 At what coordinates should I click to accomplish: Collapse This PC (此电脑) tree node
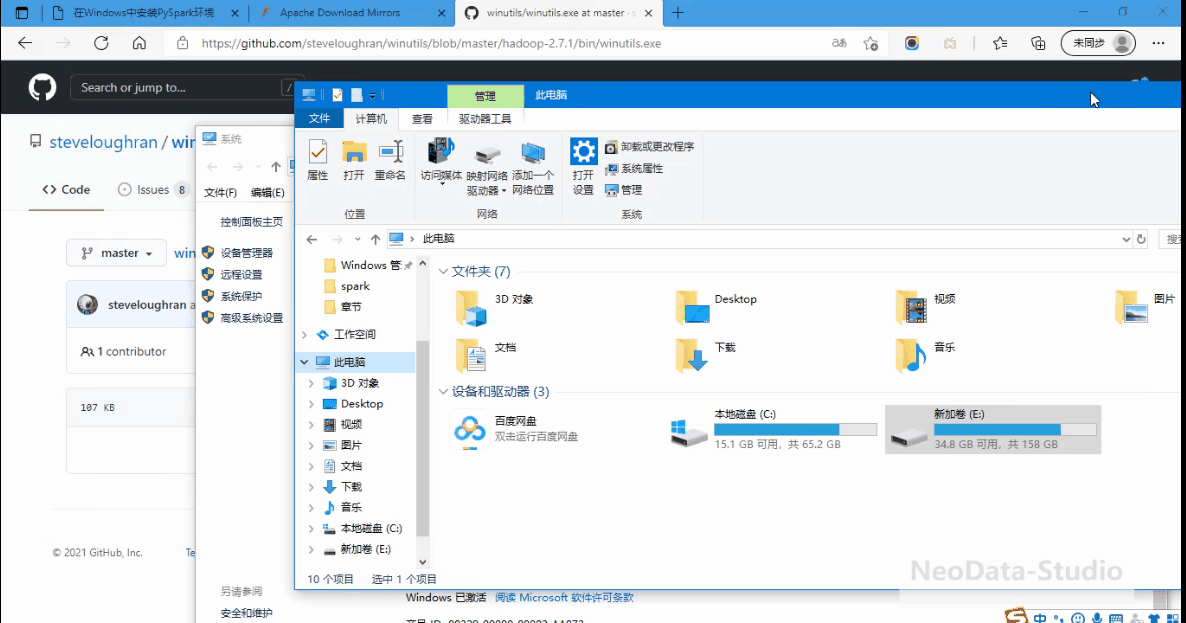304,362
